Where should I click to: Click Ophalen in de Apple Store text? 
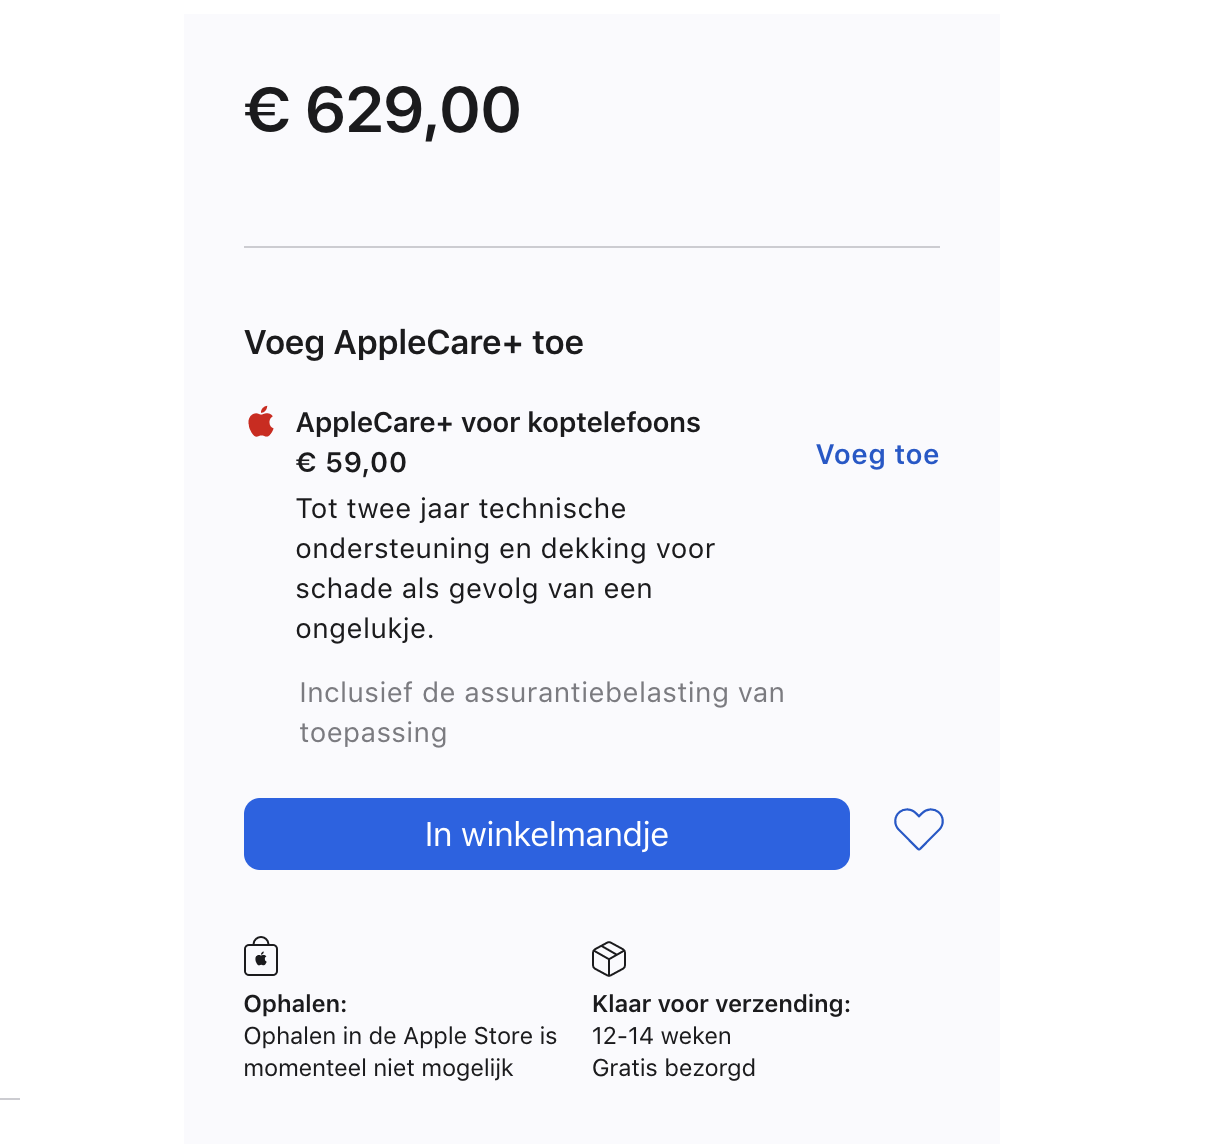(x=400, y=1036)
